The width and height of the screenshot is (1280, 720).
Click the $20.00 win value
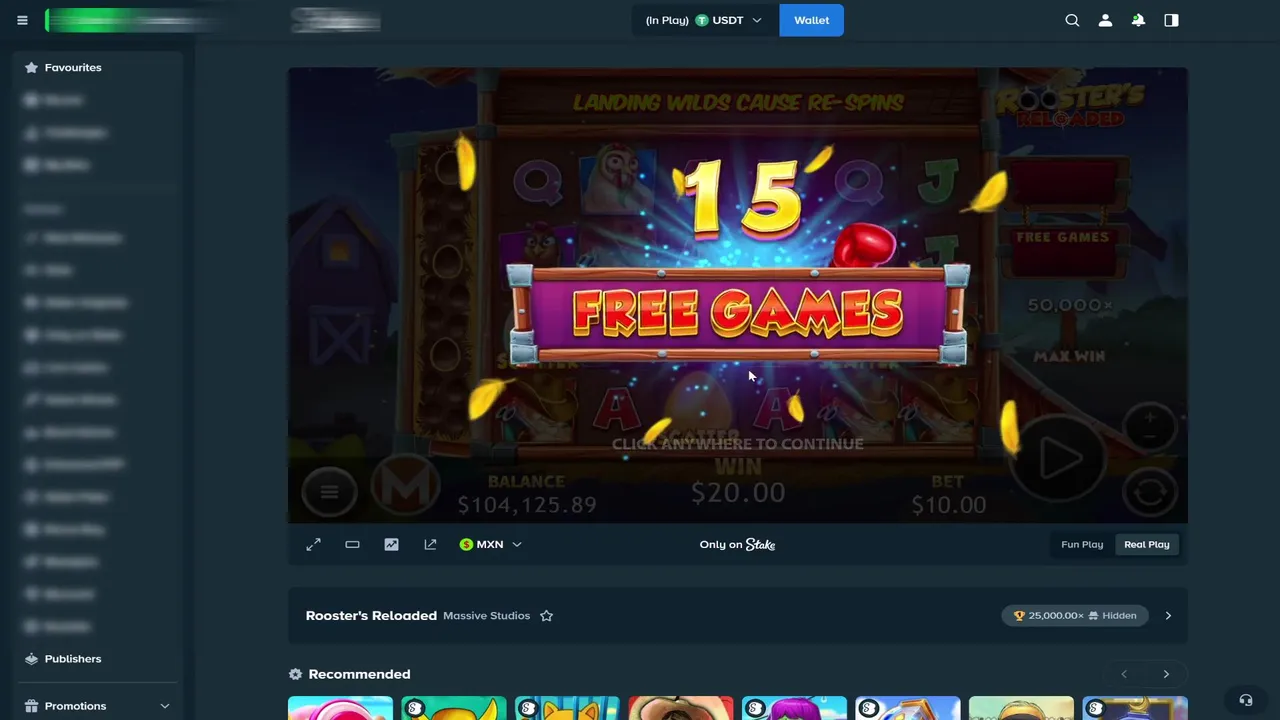(x=738, y=492)
